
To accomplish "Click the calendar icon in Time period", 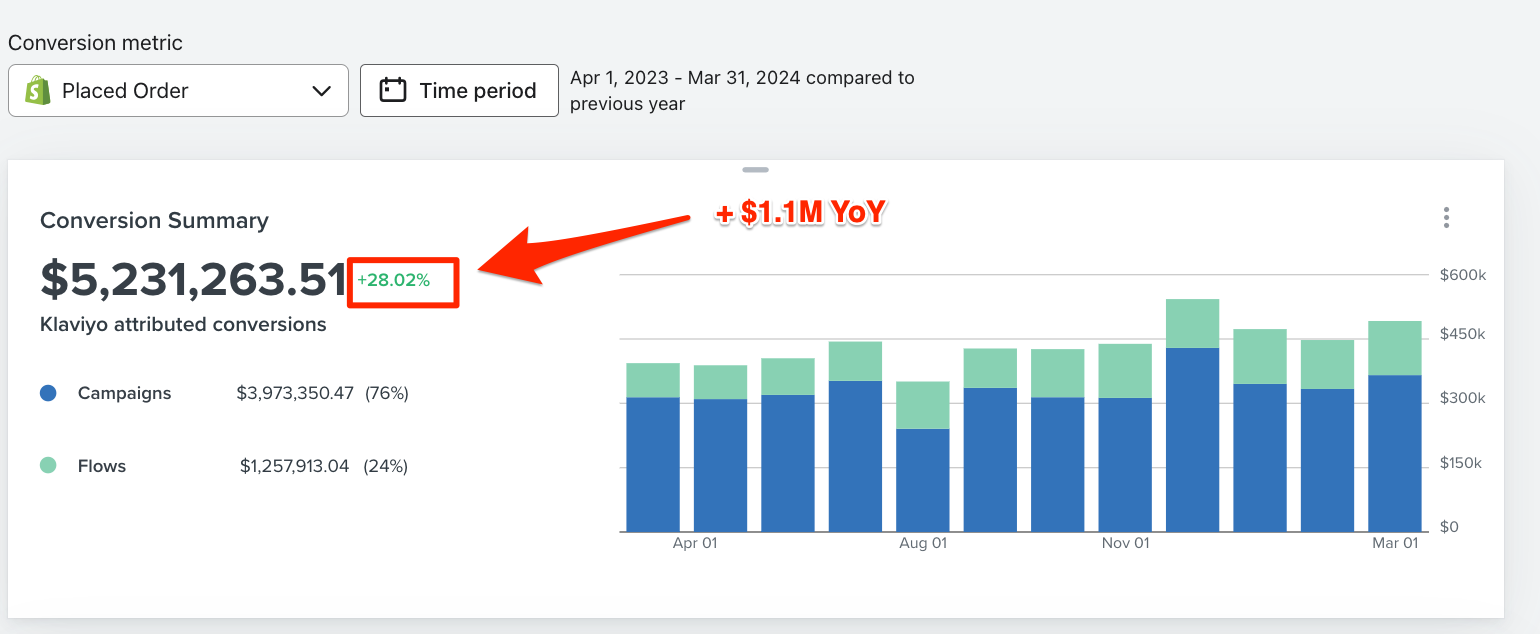I will click(x=393, y=91).
